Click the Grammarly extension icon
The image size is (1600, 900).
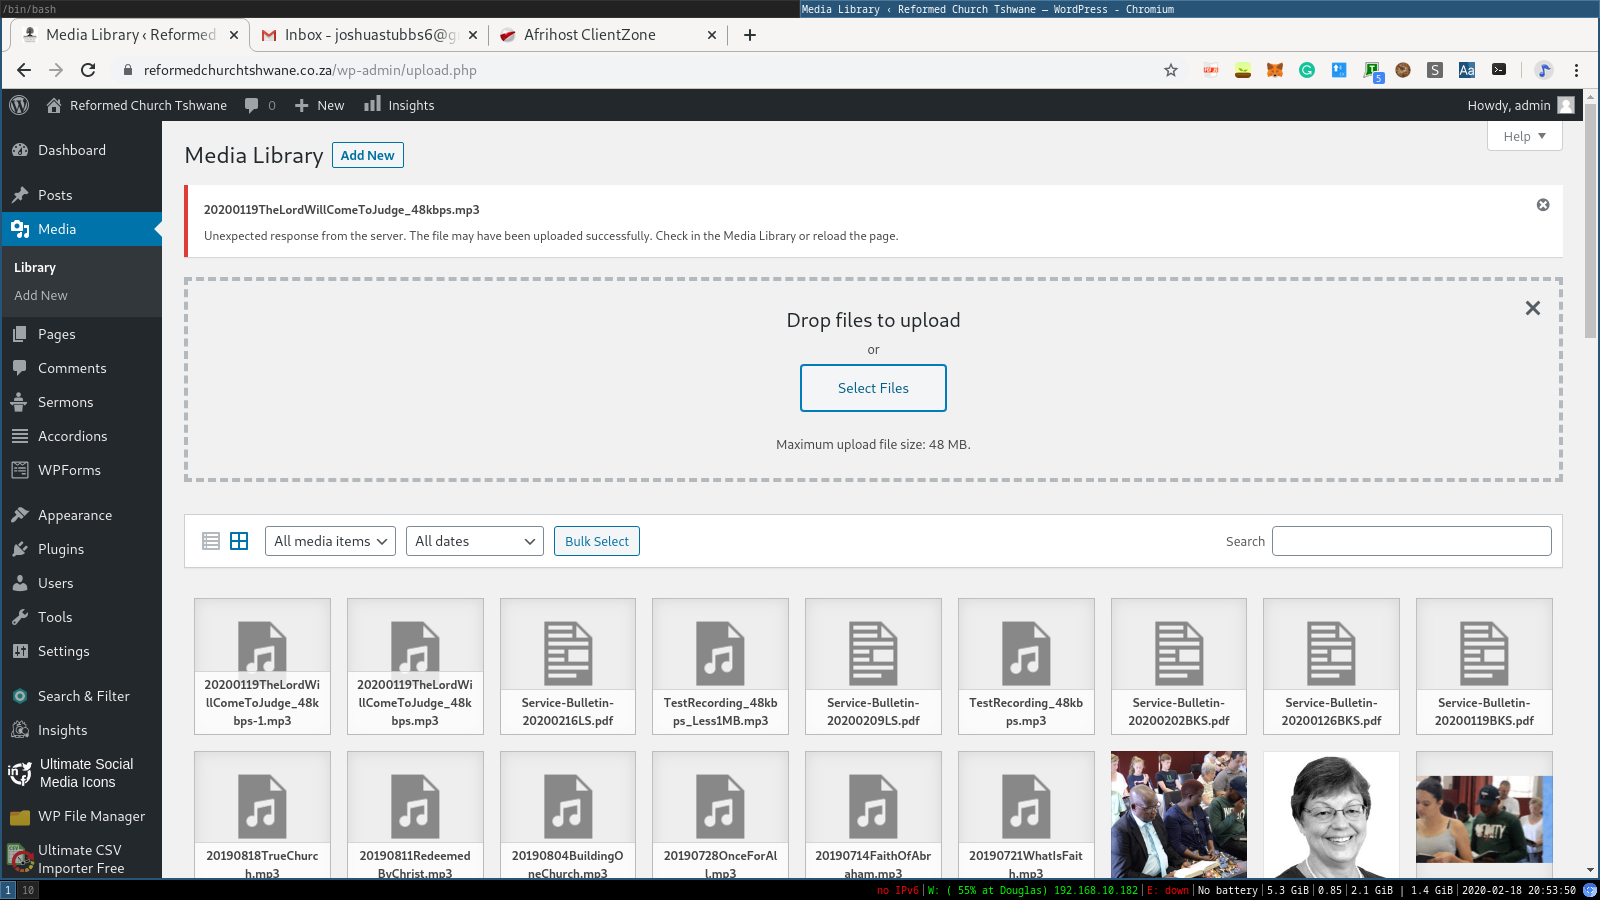1307,70
